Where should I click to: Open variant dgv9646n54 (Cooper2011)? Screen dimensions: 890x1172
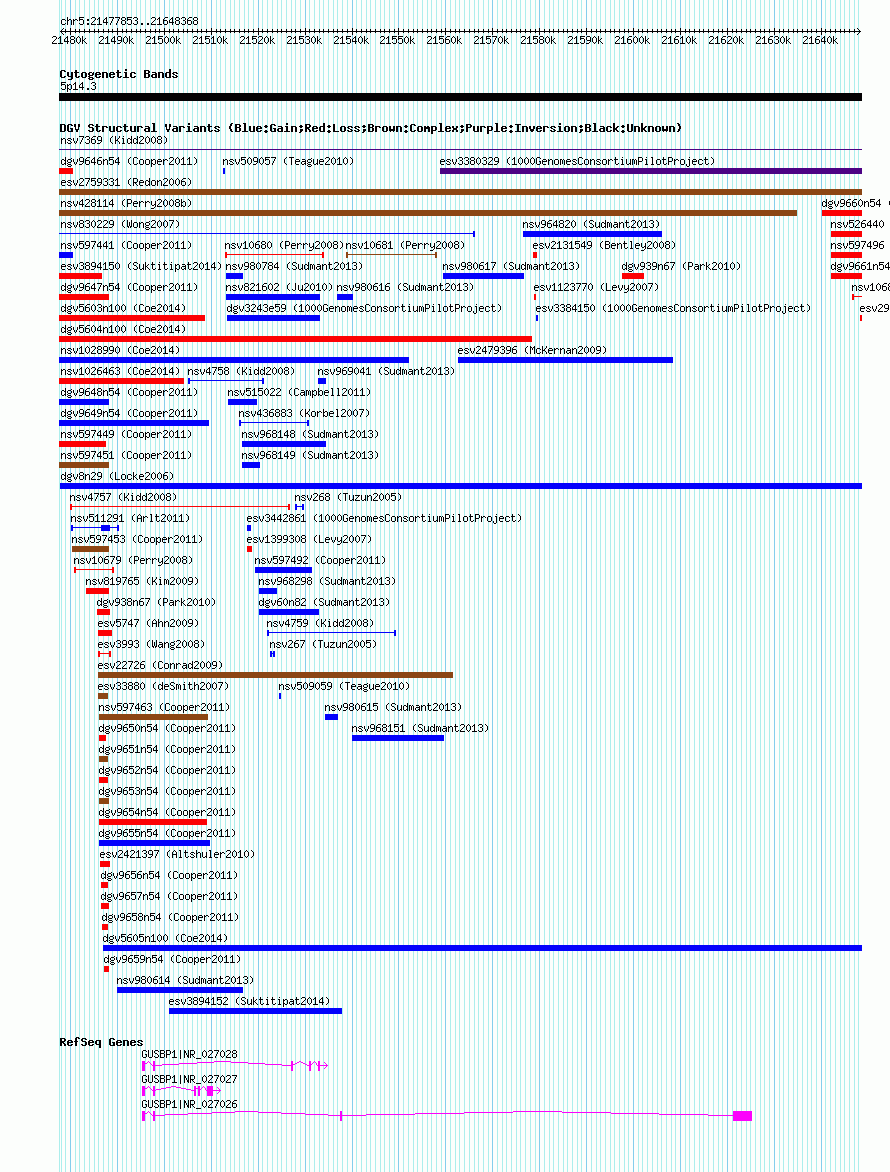tap(129, 161)
